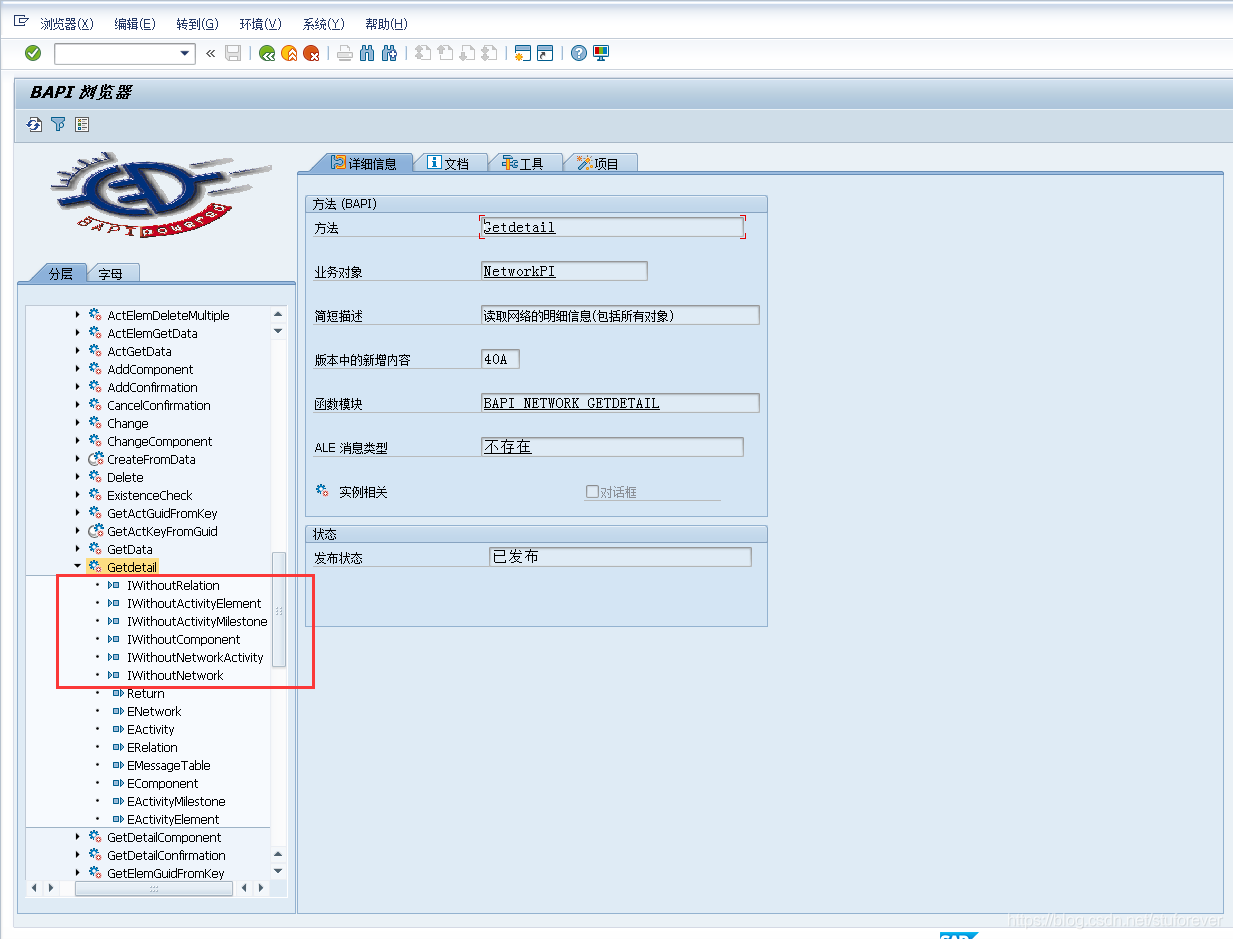Select the 字母 tab
This screenshot has height=939, width=1233.
pos(111,273)
